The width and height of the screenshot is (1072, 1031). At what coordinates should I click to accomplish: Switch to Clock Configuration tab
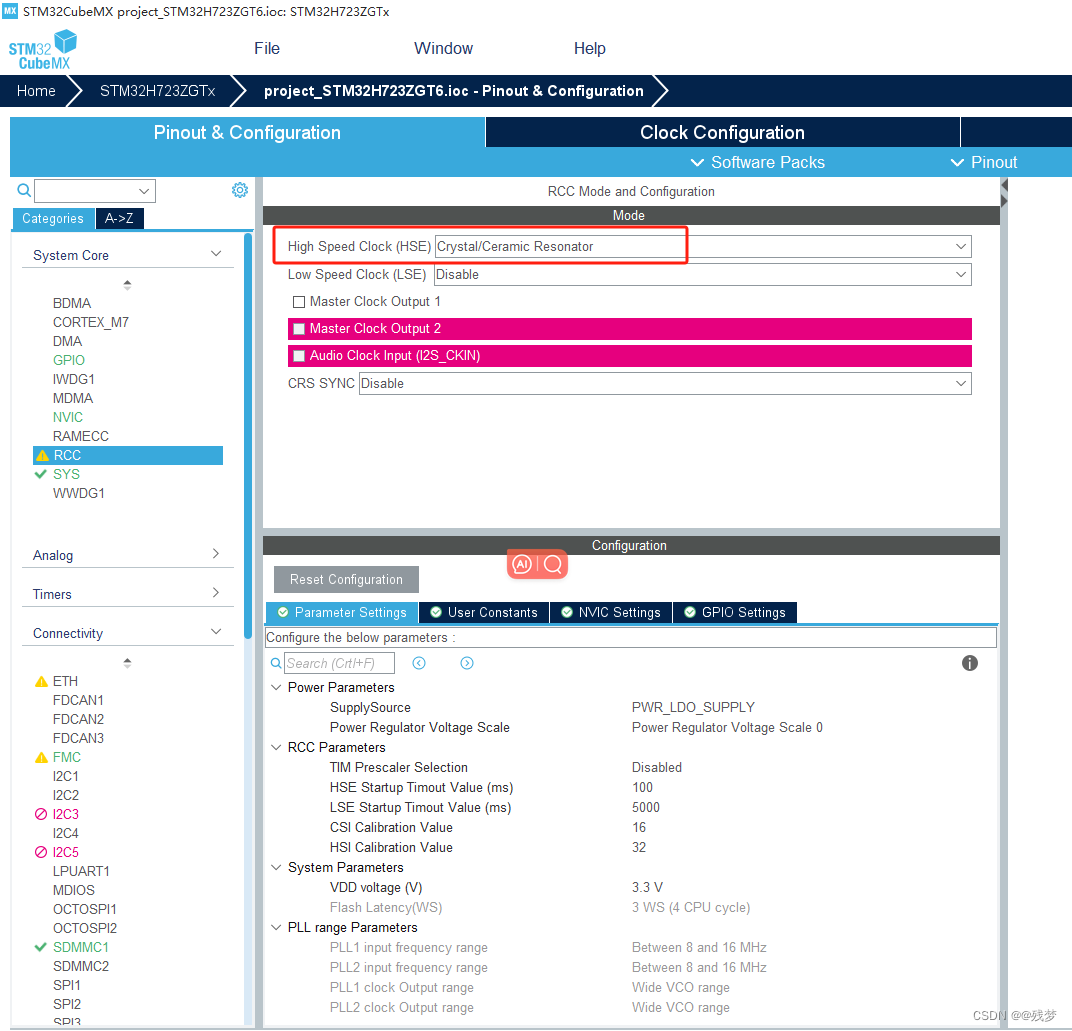(x=723, y=133)
